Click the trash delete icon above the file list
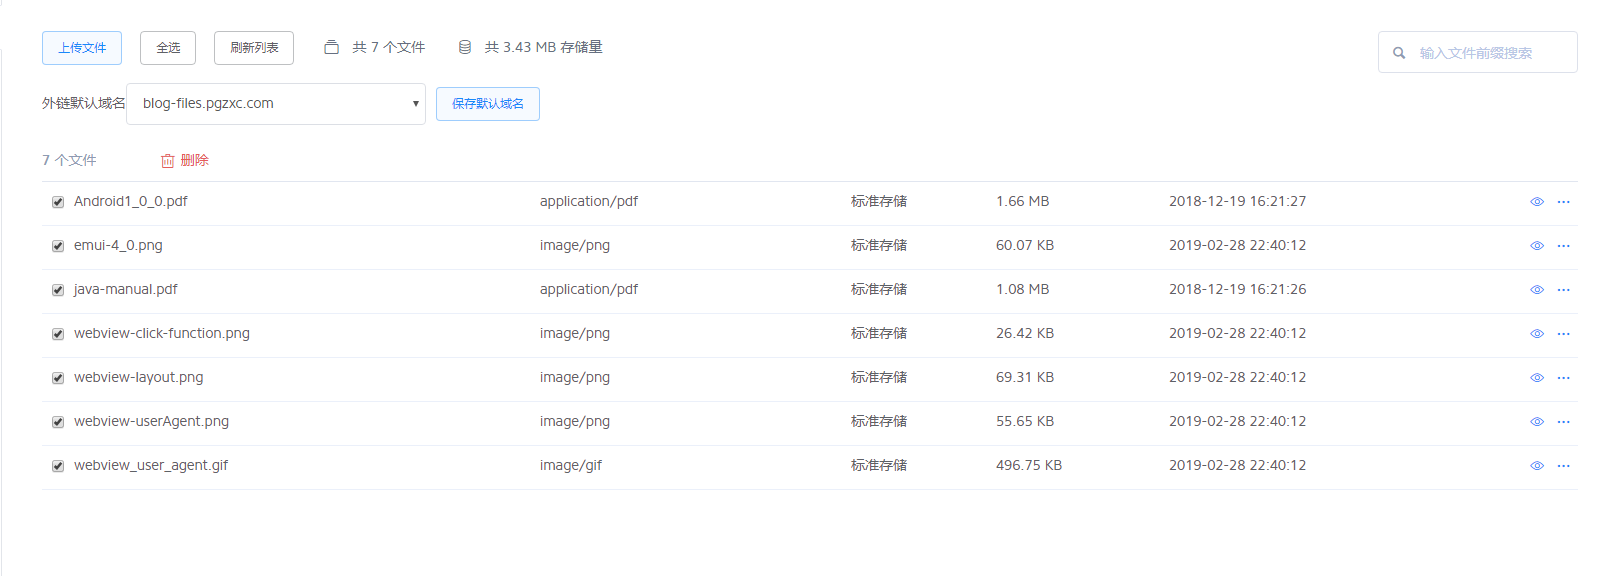Screen dimensions: 1606x576 (x=168, y=161)
